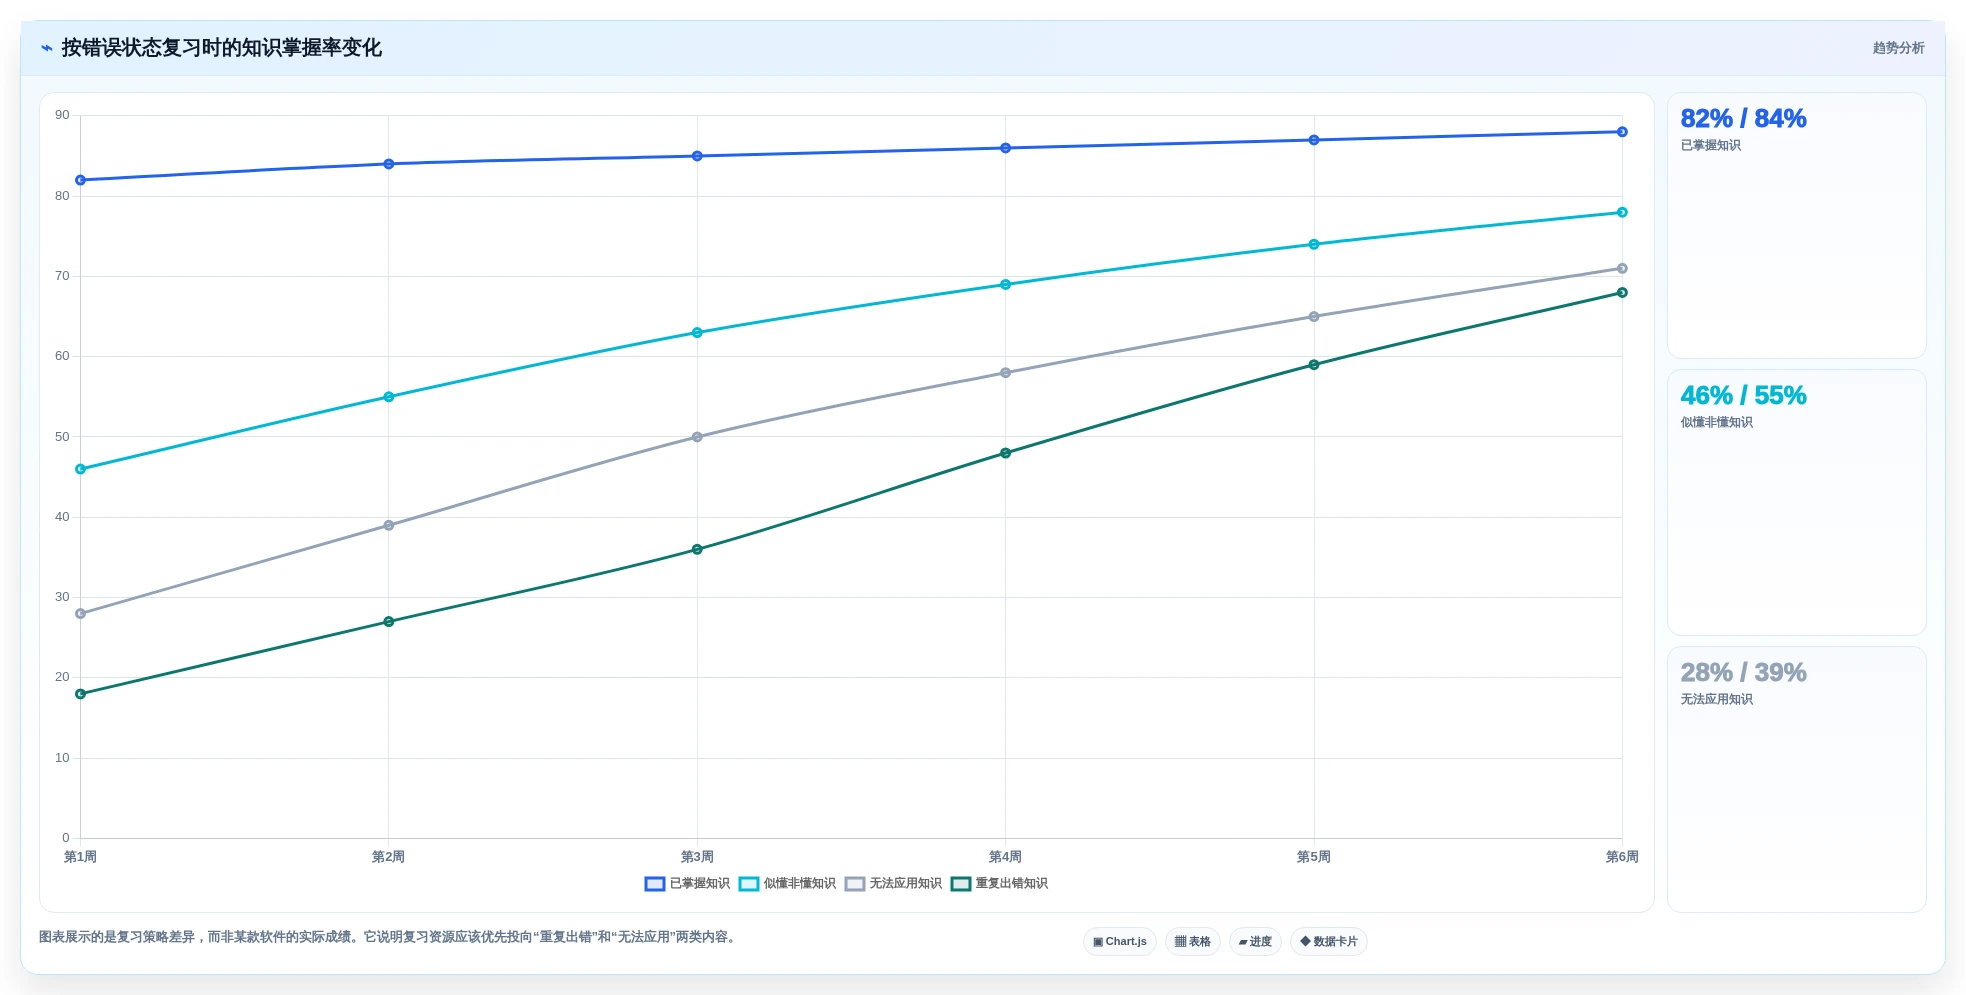Select the 已掌握知识 data point at 第6周
Viewport: 1966px width, 995px height.
[x=1622, y=132]
